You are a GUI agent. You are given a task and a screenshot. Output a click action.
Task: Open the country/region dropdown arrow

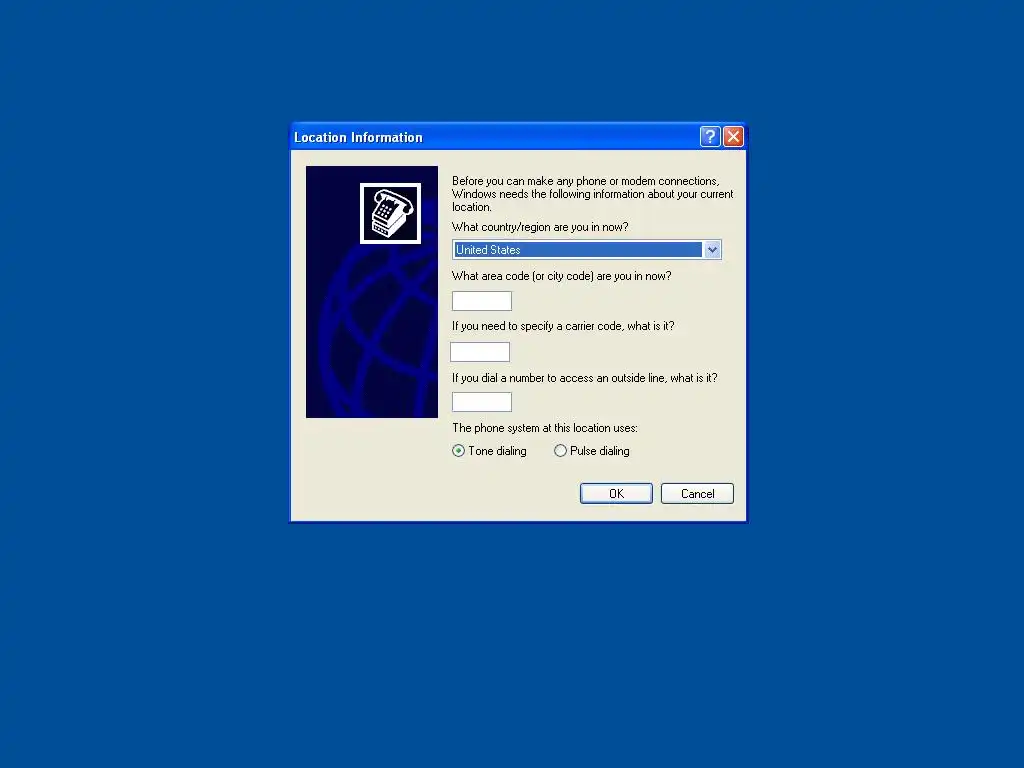(712, 249)
